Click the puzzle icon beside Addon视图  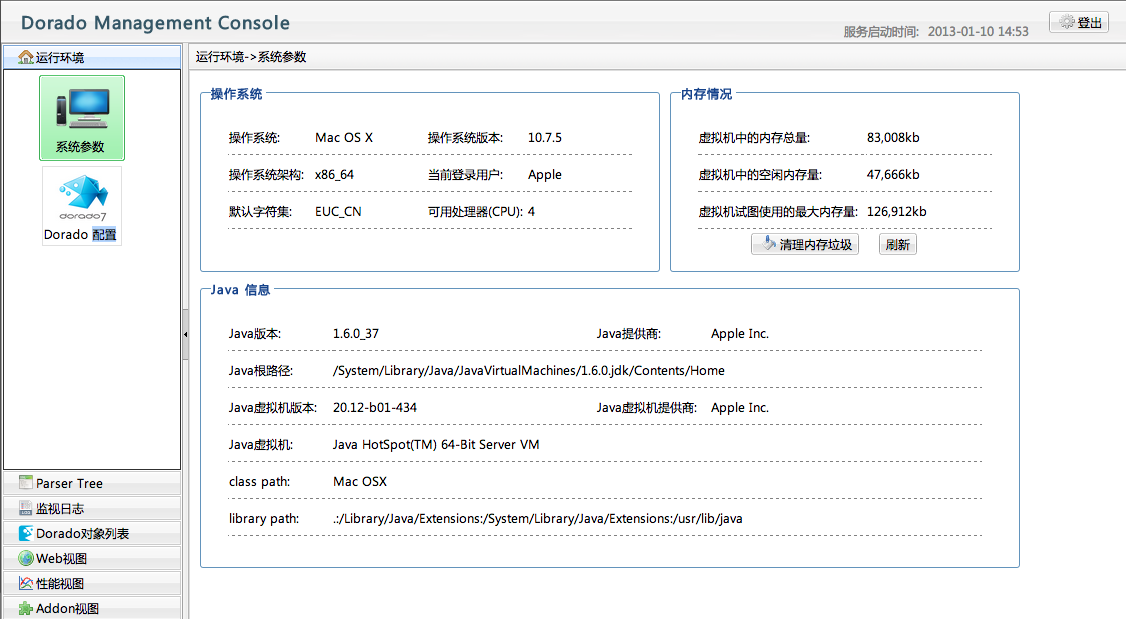[x=26, y=608]
